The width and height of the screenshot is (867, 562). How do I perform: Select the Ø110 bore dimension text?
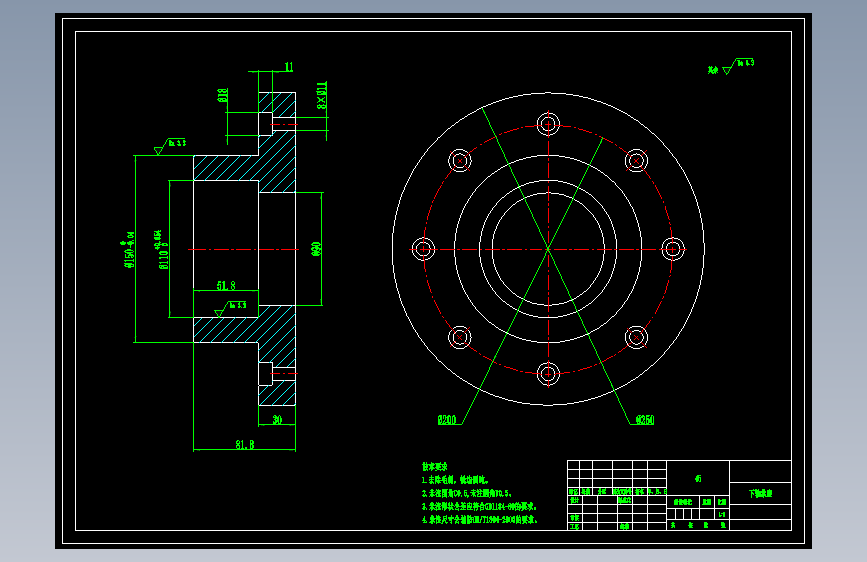point(161,250)
